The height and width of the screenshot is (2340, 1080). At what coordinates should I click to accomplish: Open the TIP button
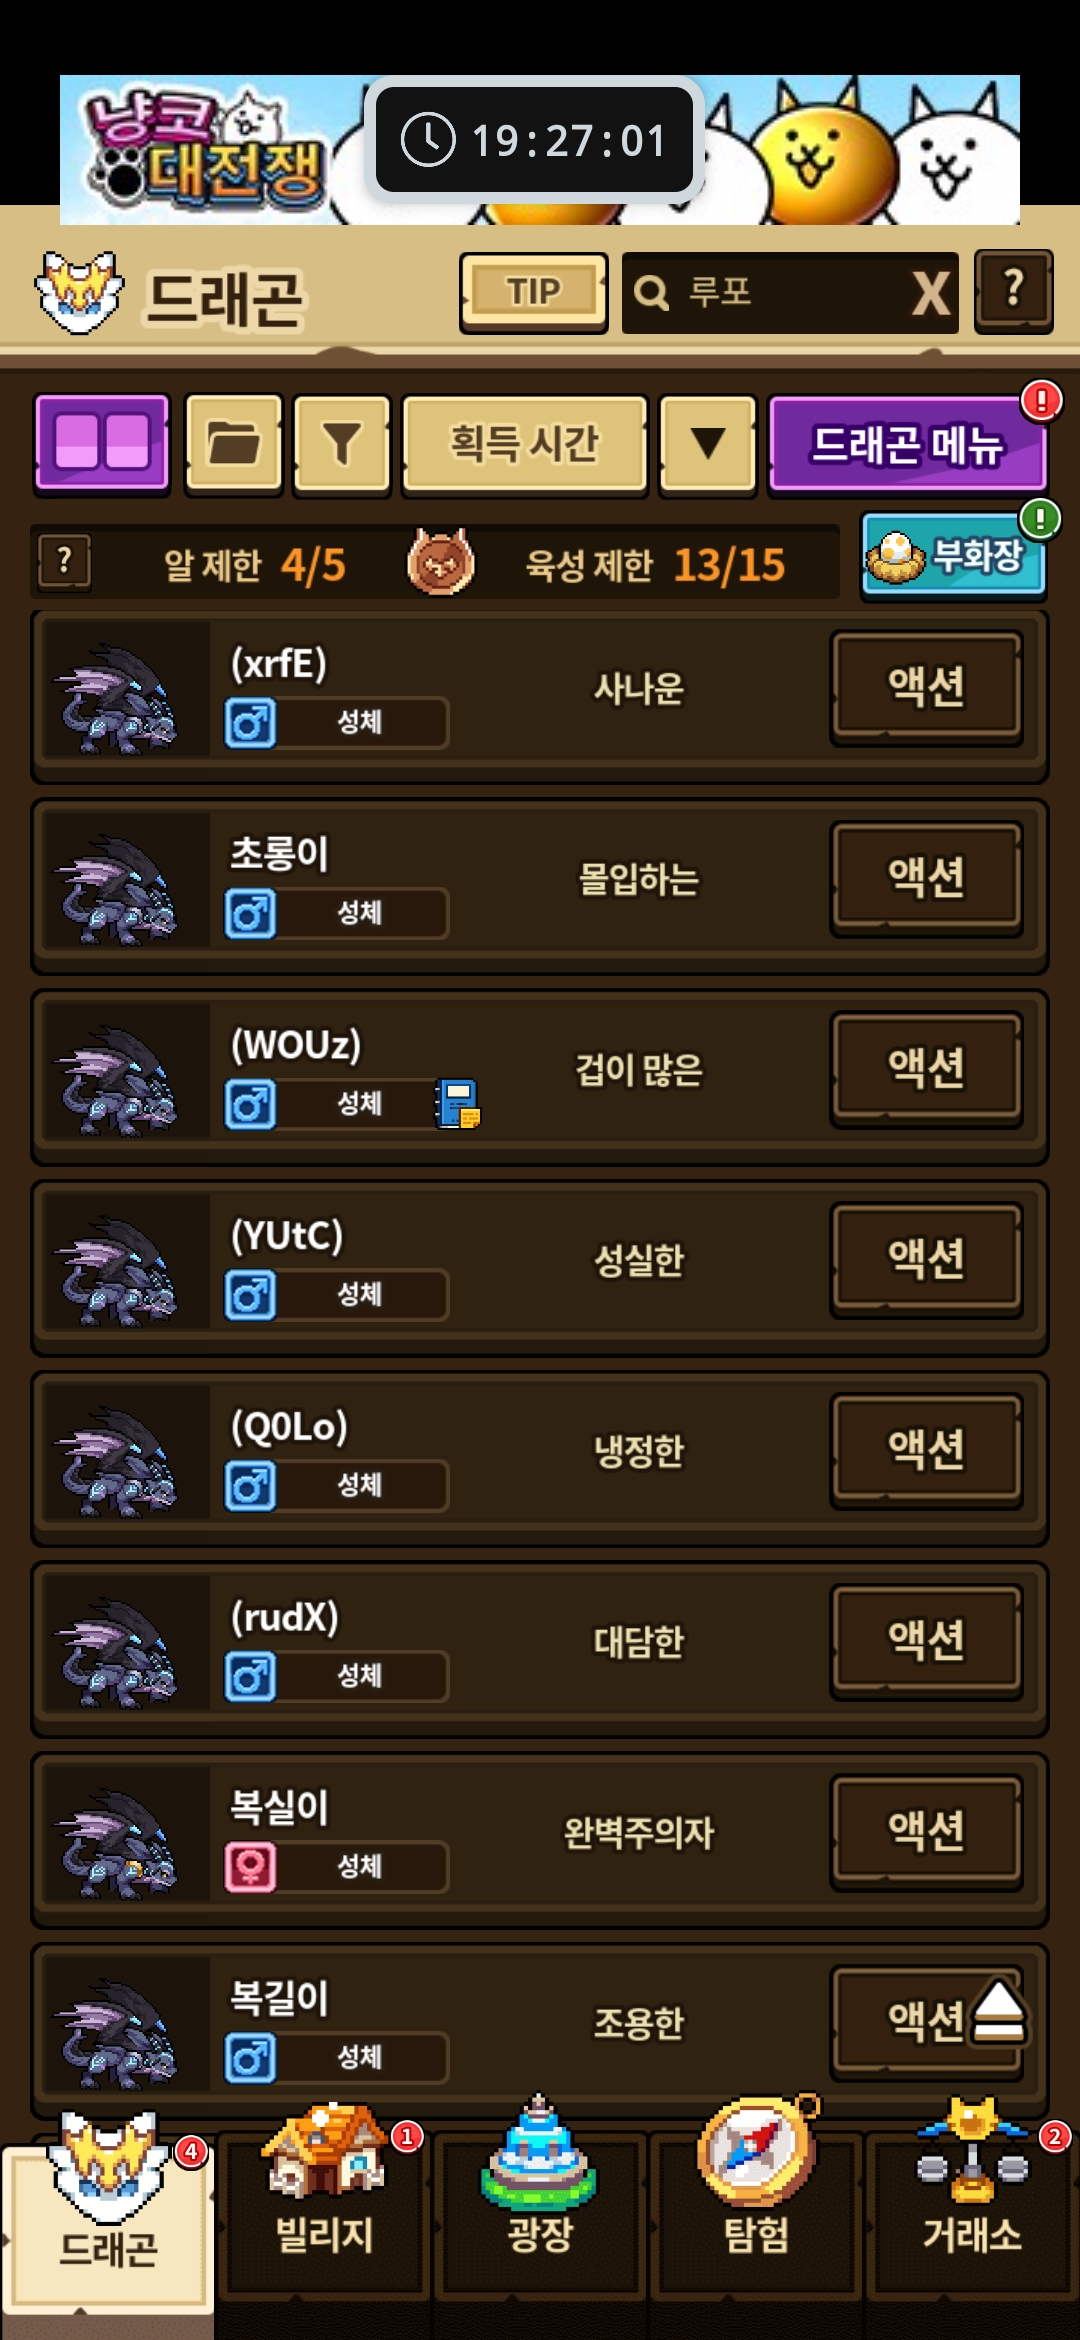coord(534,292)
